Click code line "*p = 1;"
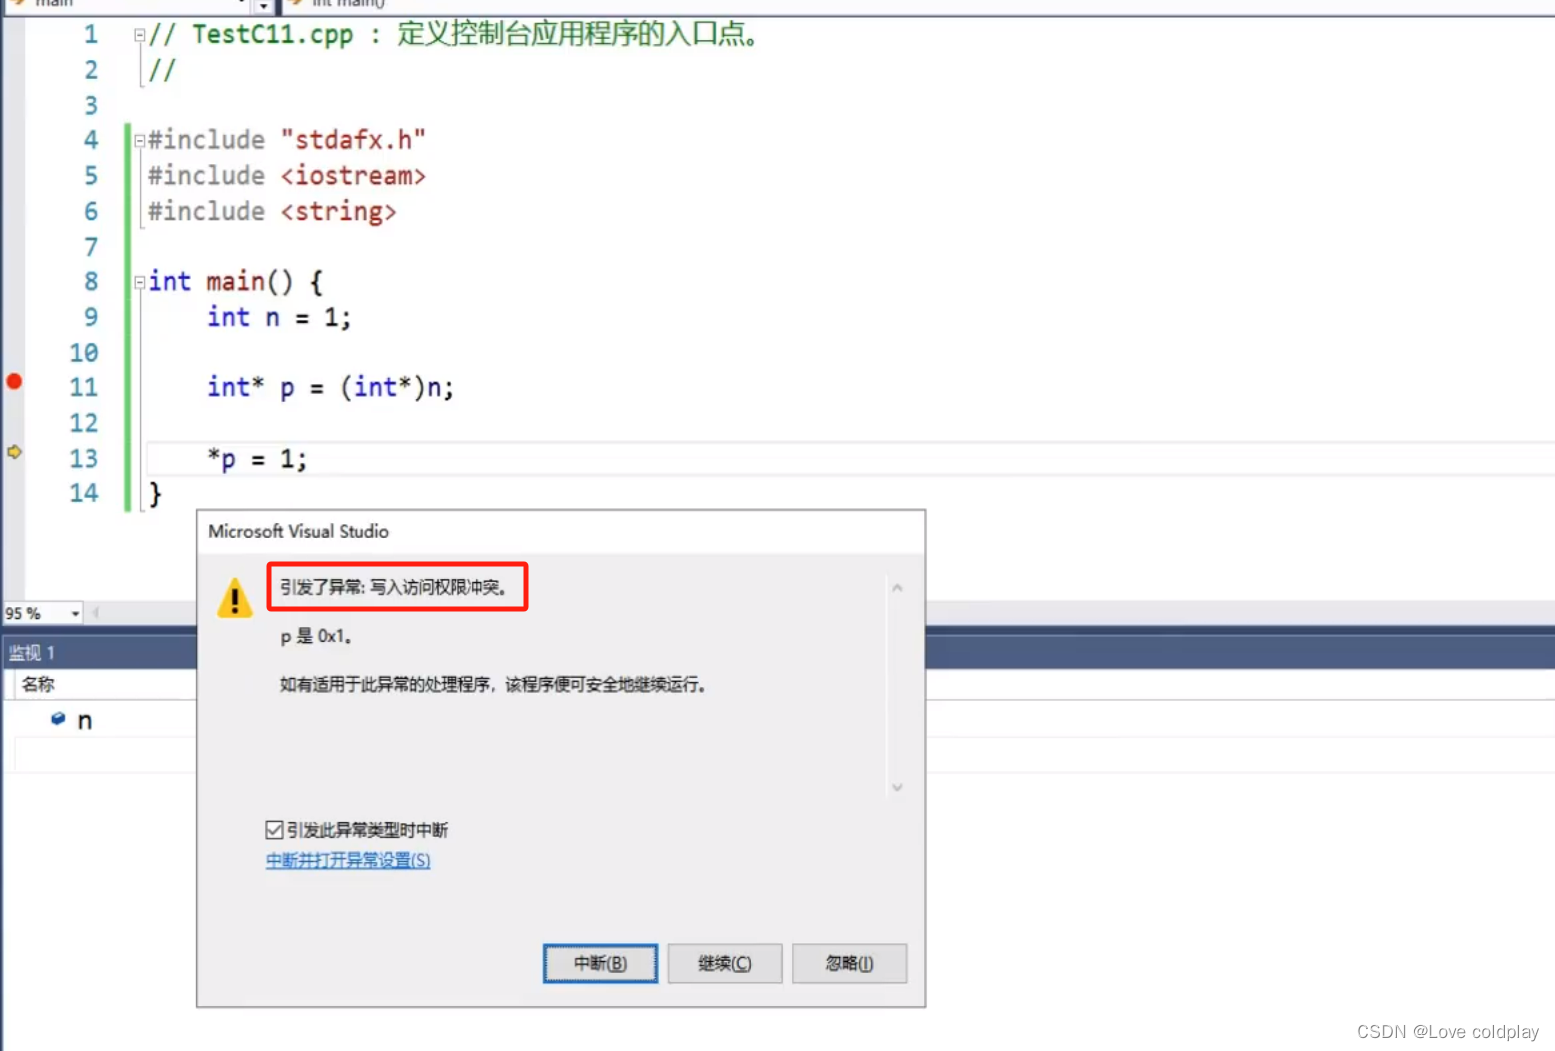 (x=257, y=459)
